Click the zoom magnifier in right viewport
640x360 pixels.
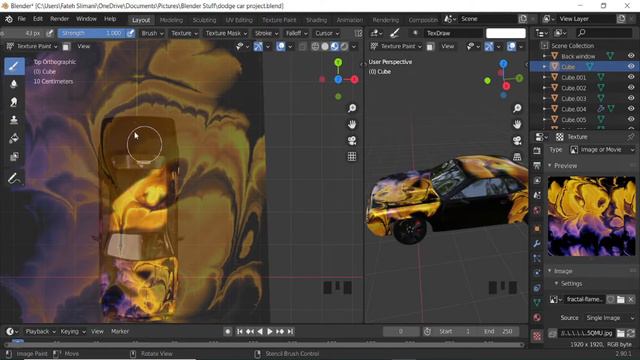[x=517, y=108]
